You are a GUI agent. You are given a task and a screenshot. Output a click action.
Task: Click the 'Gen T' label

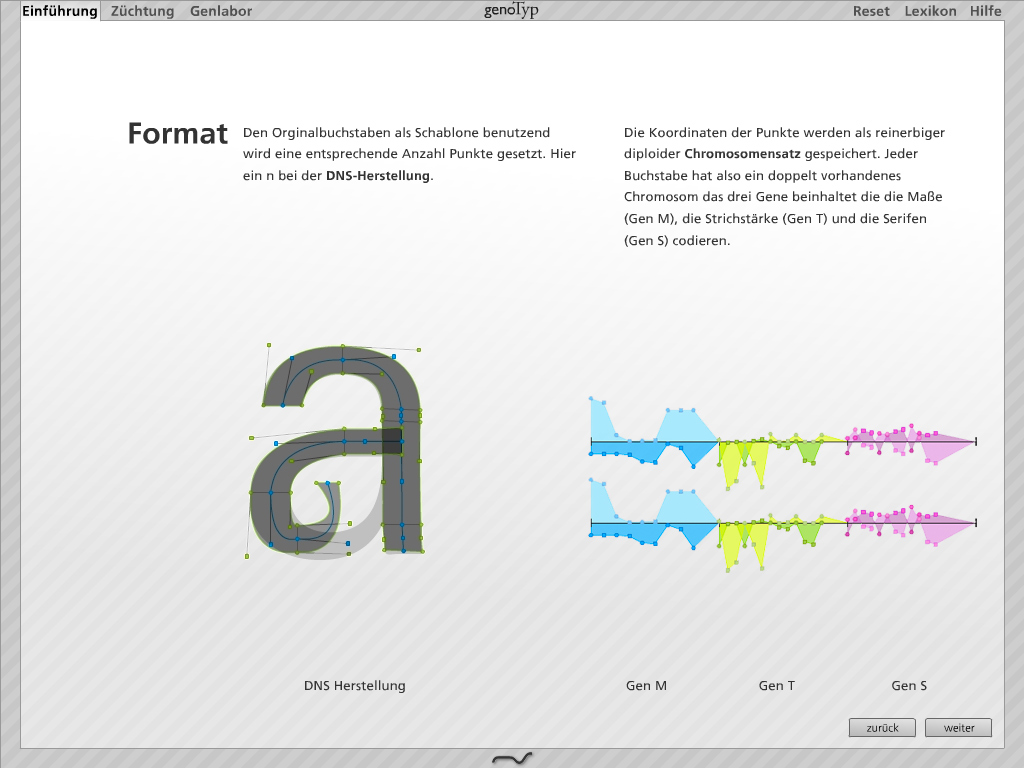pos(776,686)
